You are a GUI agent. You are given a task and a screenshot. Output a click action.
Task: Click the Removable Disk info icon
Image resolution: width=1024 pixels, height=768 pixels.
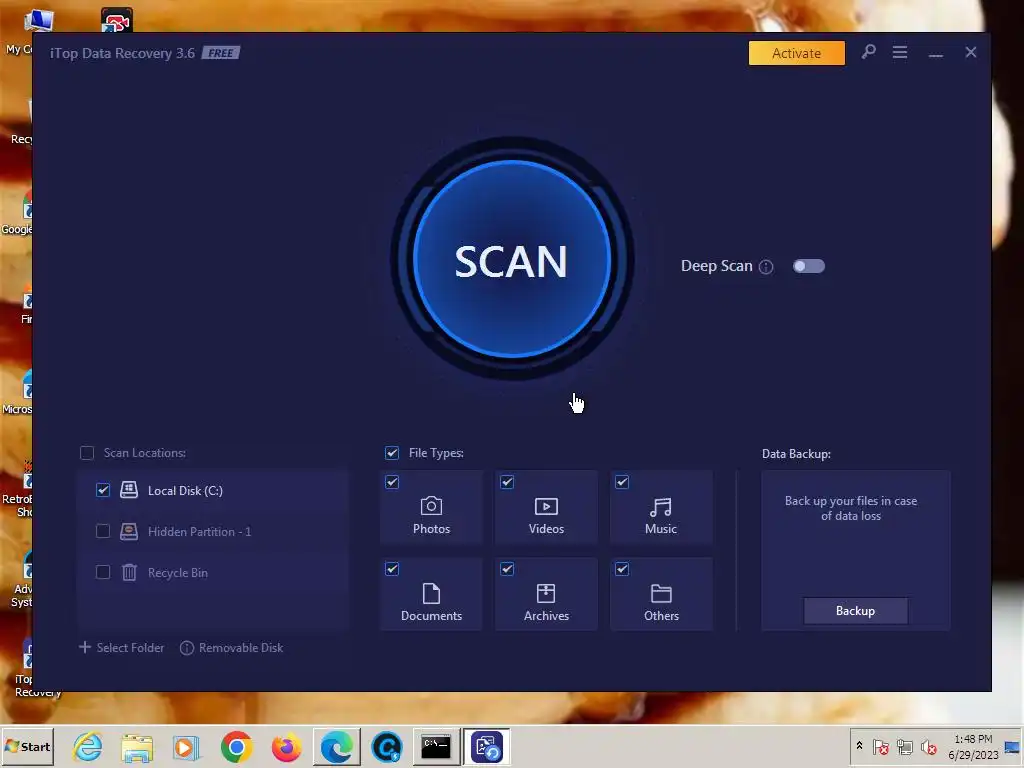pyautogui.click(x=187, y=648)
